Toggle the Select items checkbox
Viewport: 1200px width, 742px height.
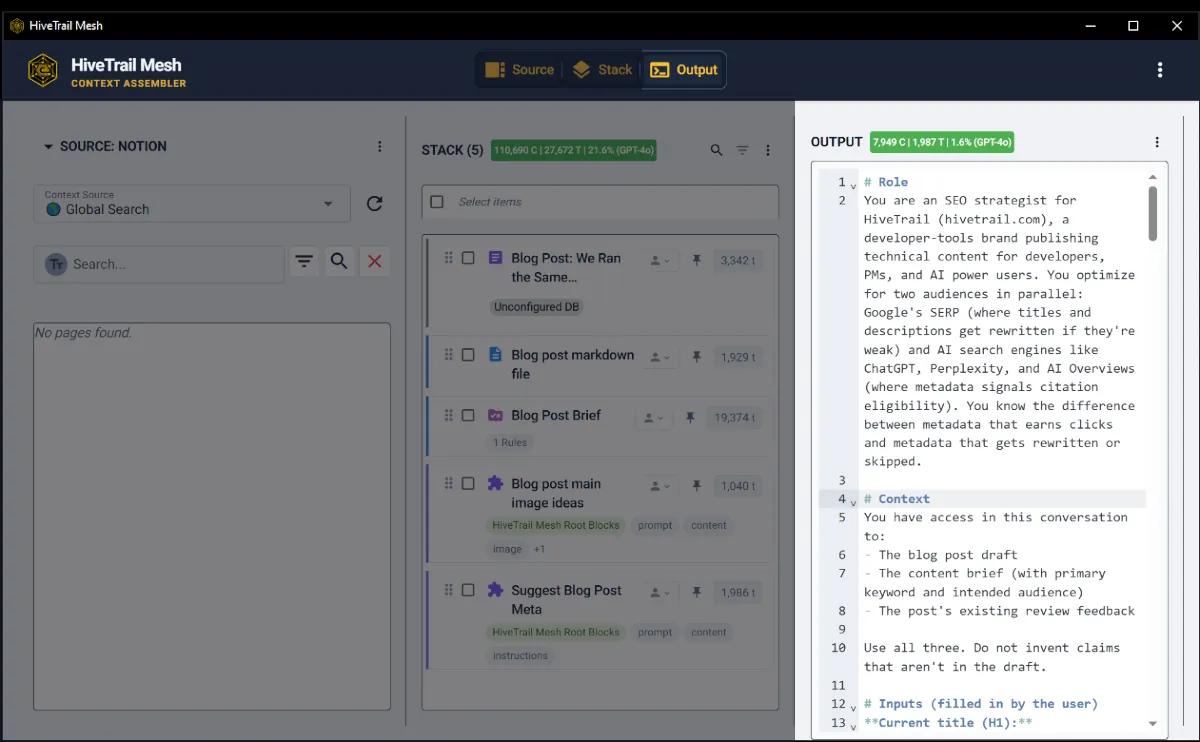click(x=437, y=202)
